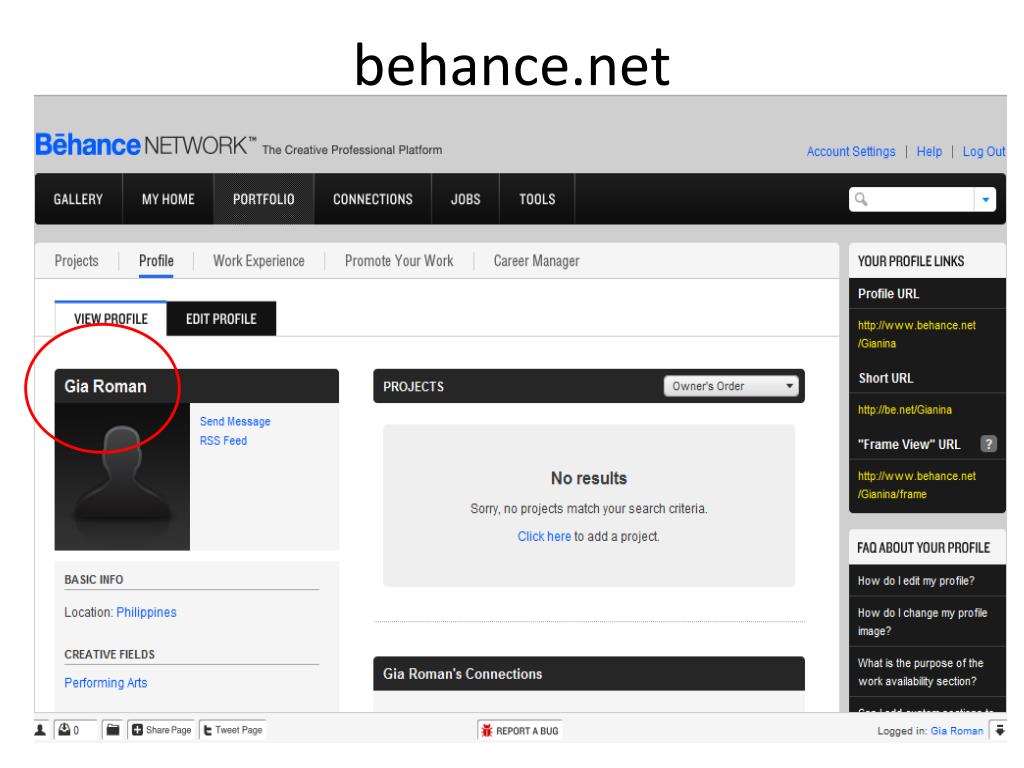Open the Jobs section
Screen dimensions: 1024x768
(x=466, y=199)
